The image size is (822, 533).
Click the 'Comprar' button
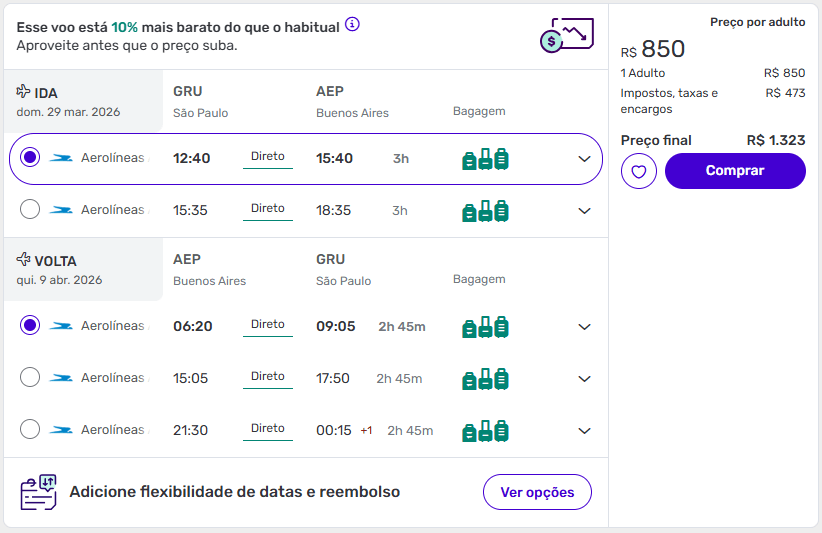735,171
